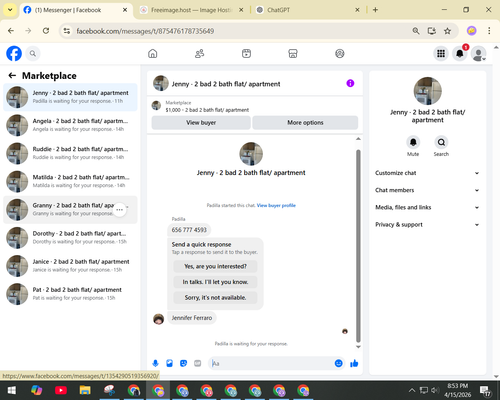Image resolution: width=500 pixels, height=400 pixels.
Task: Open the View buyer profile link
Action: (276, 205)
